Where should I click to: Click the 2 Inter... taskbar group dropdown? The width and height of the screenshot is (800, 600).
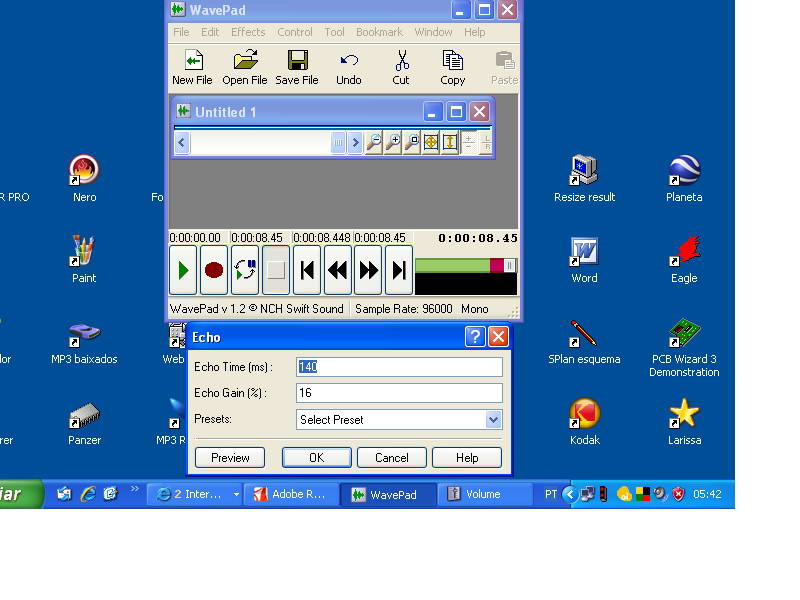pyautogui.click(x=236, y=494)
